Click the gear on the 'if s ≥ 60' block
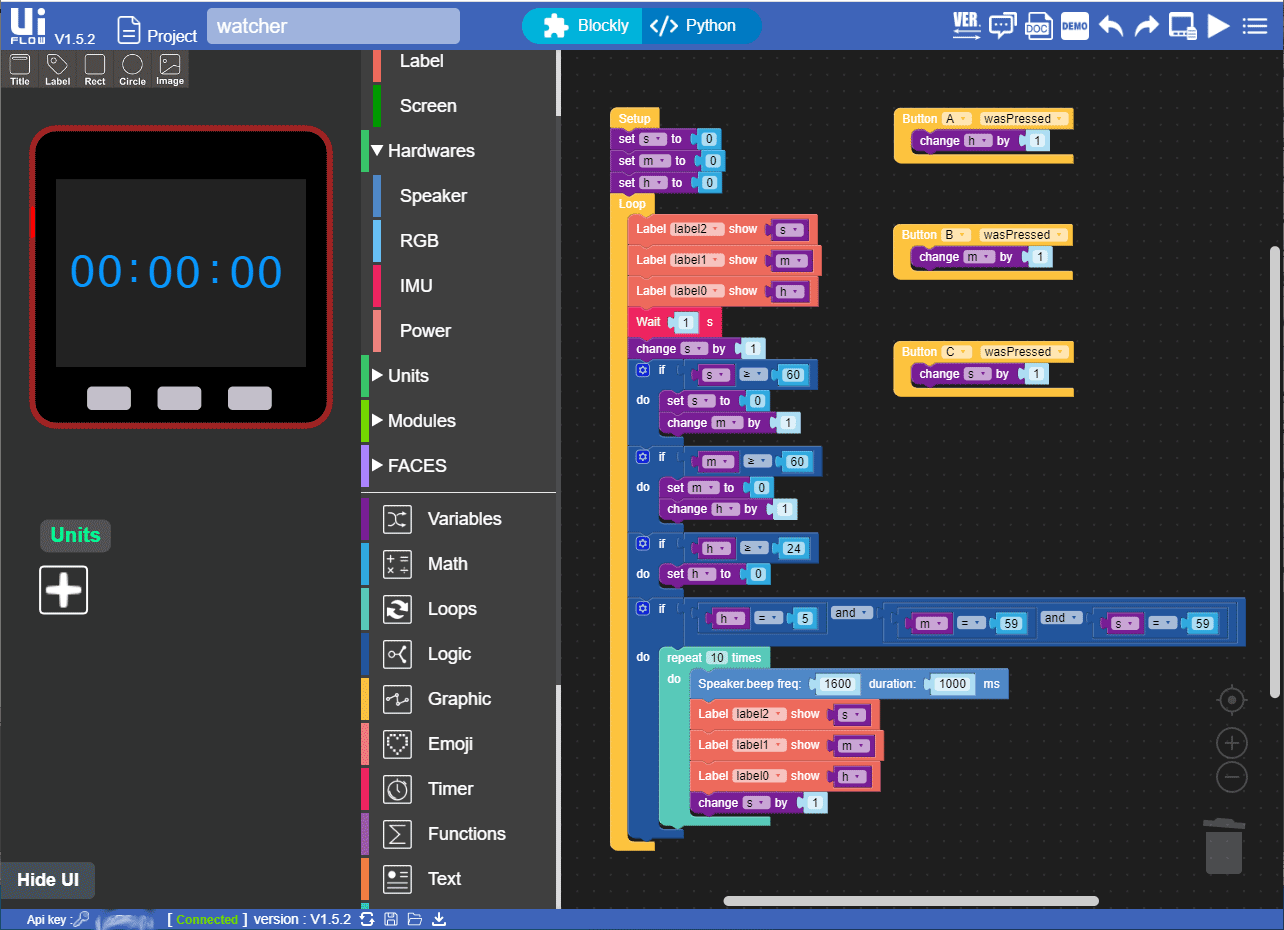The width and height of the screenshot is (1284, 930). [x=643, y=369]
